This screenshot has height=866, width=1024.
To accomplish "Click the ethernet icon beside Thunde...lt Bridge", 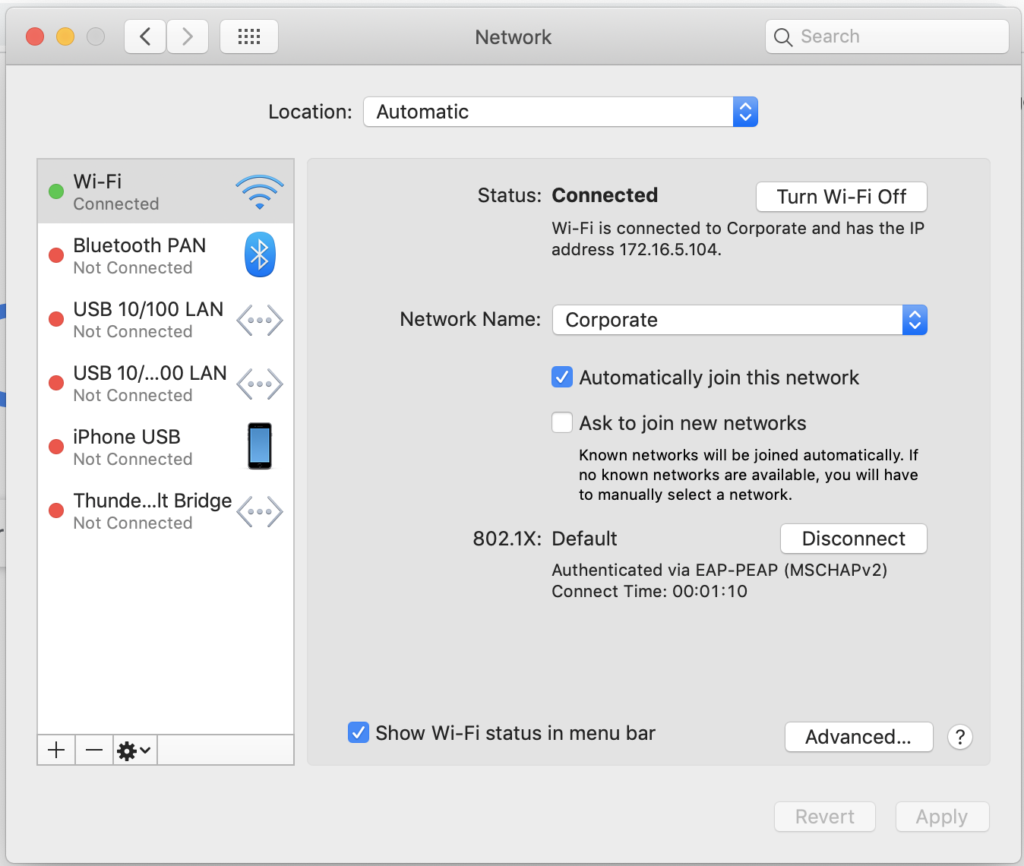I will [259, 511].
